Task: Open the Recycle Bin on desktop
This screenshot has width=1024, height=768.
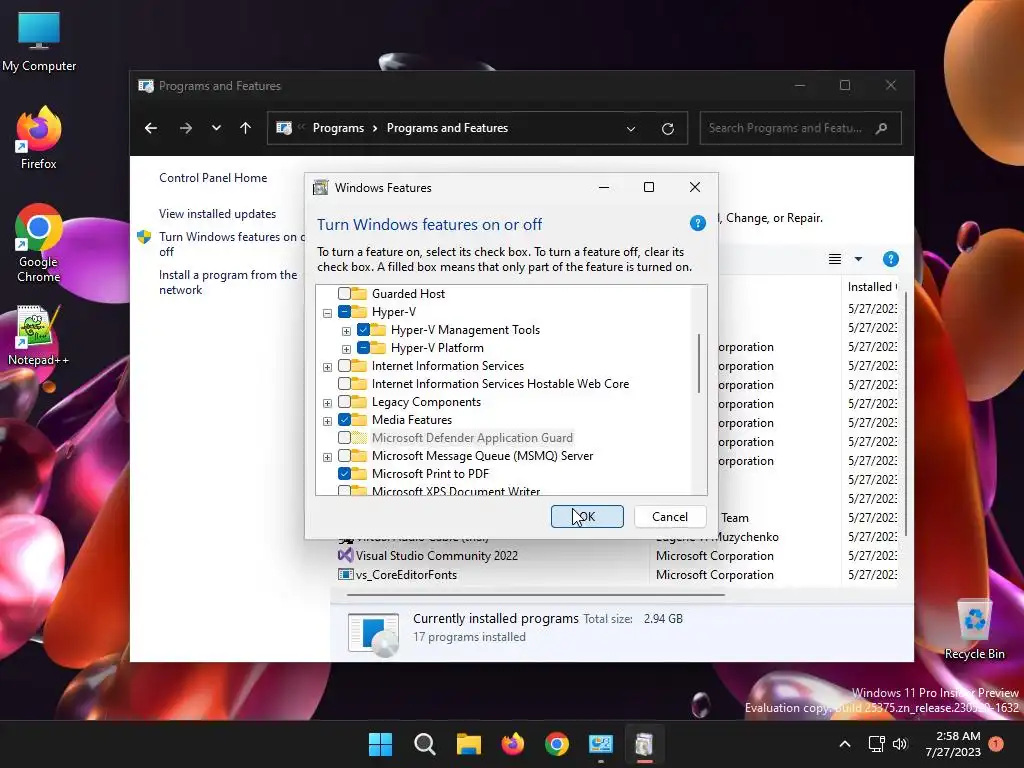Action: (974, 630)
